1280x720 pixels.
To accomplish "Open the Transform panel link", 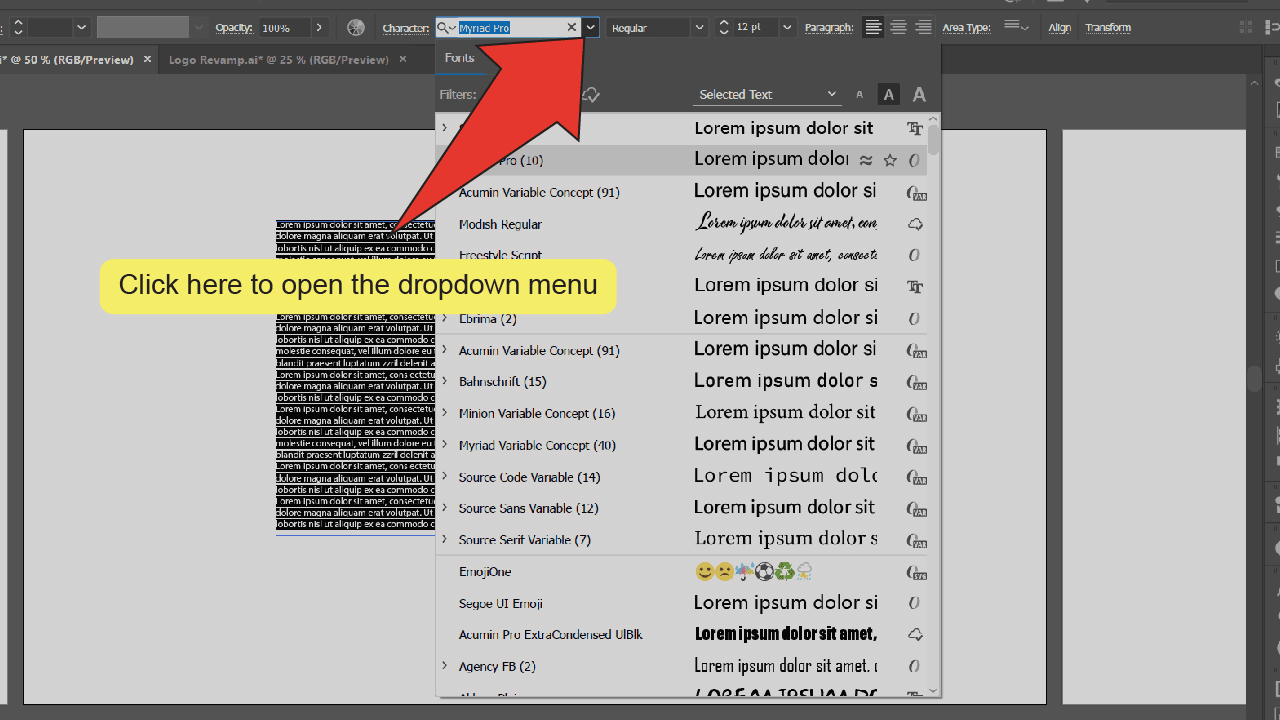I will (1108, 28).
